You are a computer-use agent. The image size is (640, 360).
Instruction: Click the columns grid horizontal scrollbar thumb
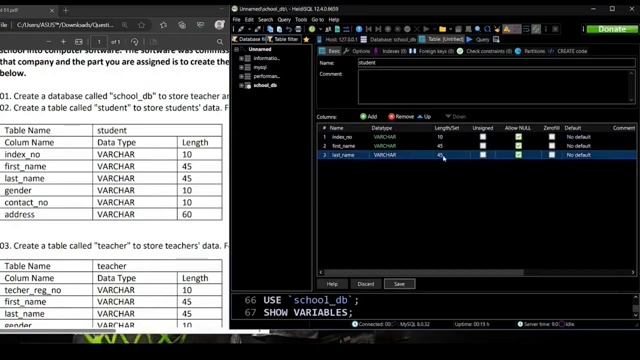(x=424, y=272)
